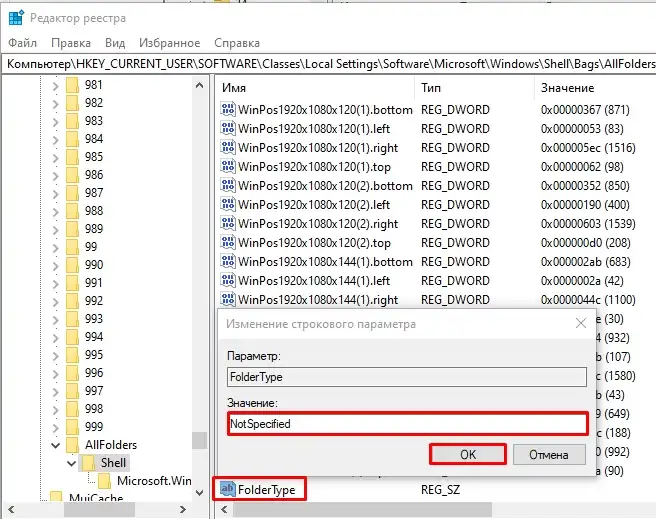Select the 986 tree key
The width and height of the screenshot is (656, 519).
(x=94, y=175)
